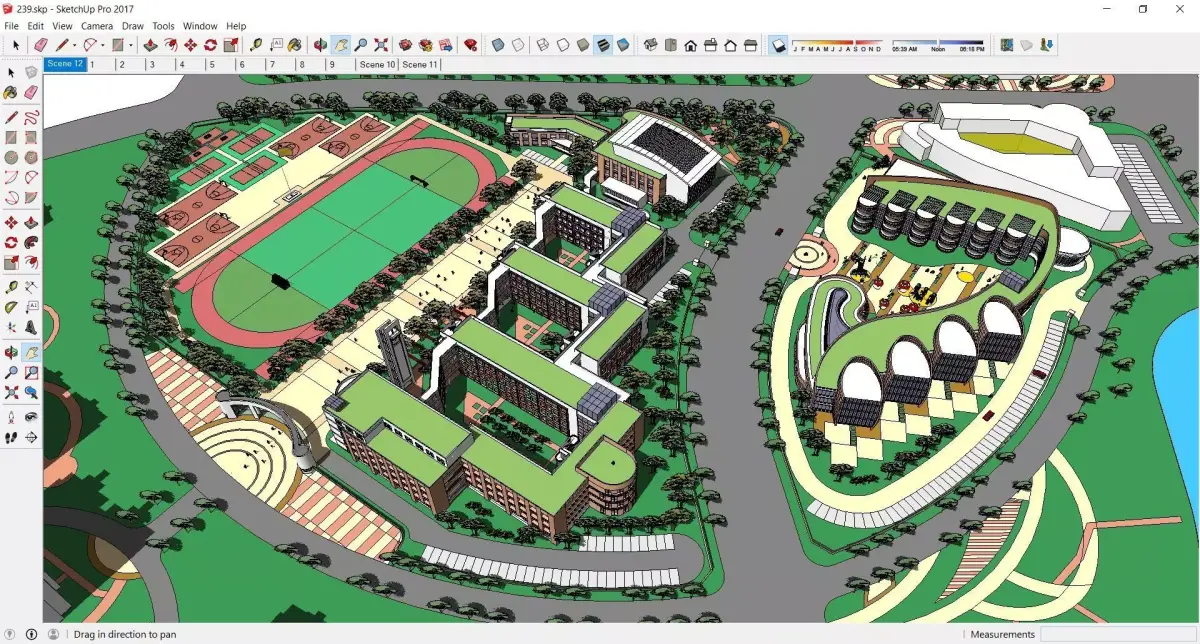Open the Paint Bucket tool in top toolbar

[295, 45]
